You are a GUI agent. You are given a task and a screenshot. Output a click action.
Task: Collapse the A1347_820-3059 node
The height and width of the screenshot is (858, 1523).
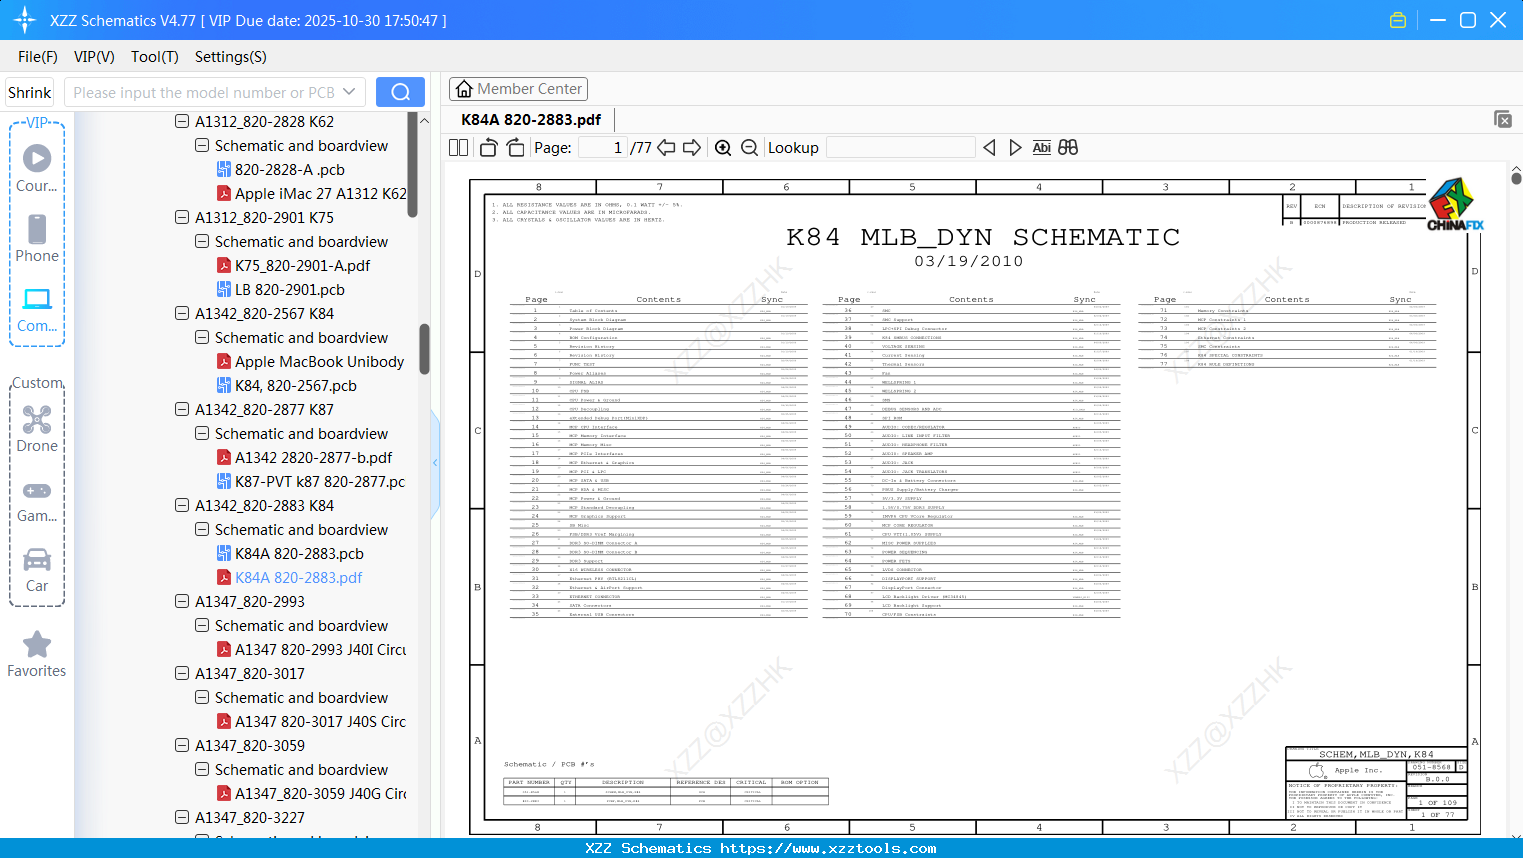(182, 745)
